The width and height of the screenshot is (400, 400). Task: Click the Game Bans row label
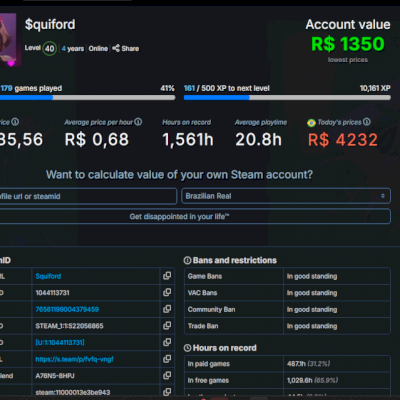(x=205, y=276)
